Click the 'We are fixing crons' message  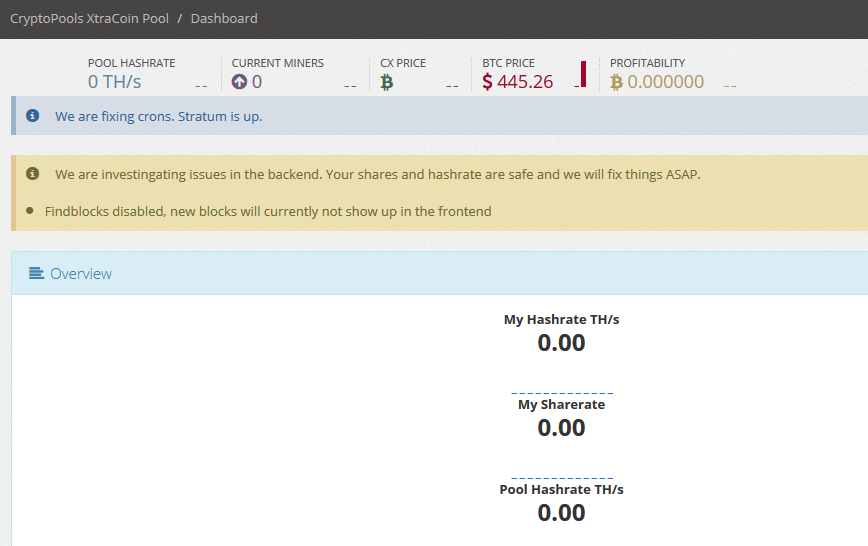click(158, 116)
